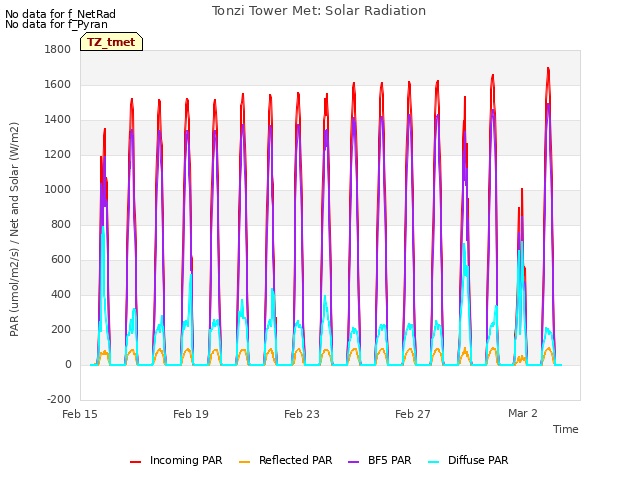Click the 1000 y-axis tick label
The height and width of the screenshot is (480, 640).
[58, 190]
